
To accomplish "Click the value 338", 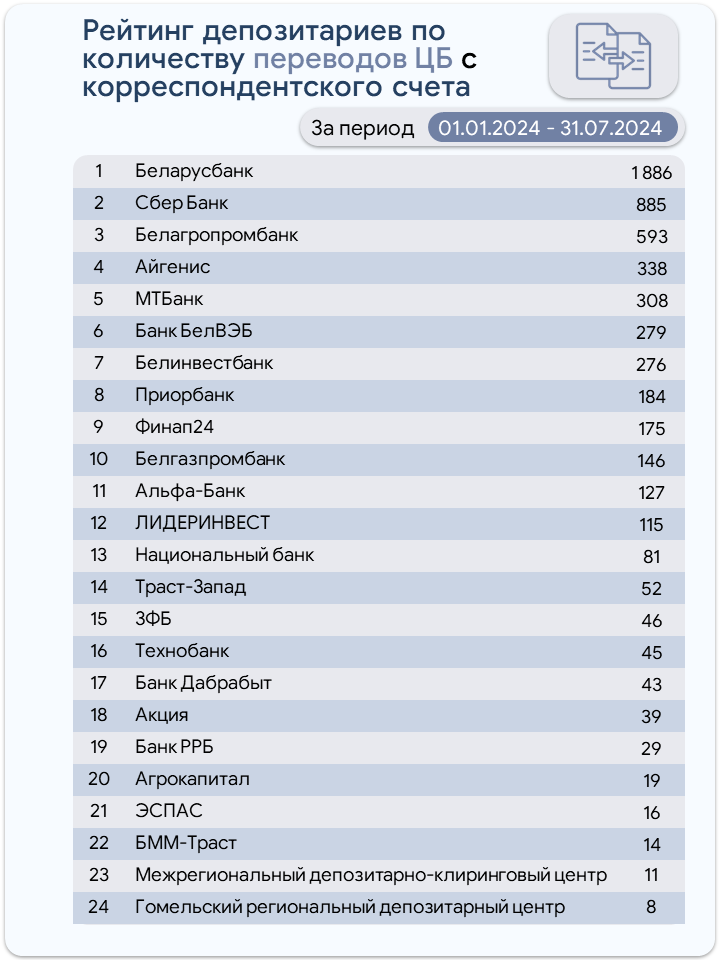I will (x=651, y=269).
